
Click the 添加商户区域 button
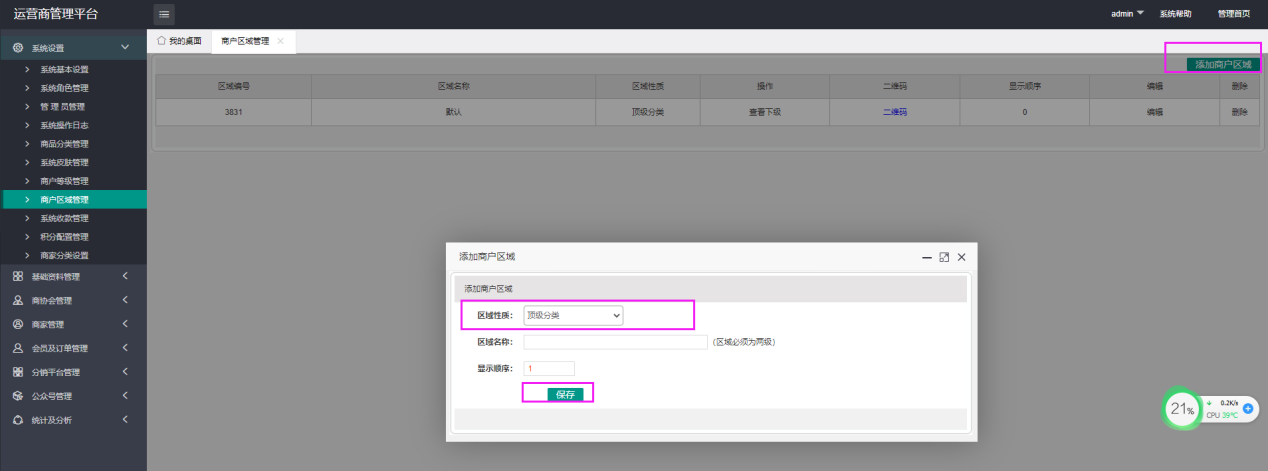(1222, 64)
